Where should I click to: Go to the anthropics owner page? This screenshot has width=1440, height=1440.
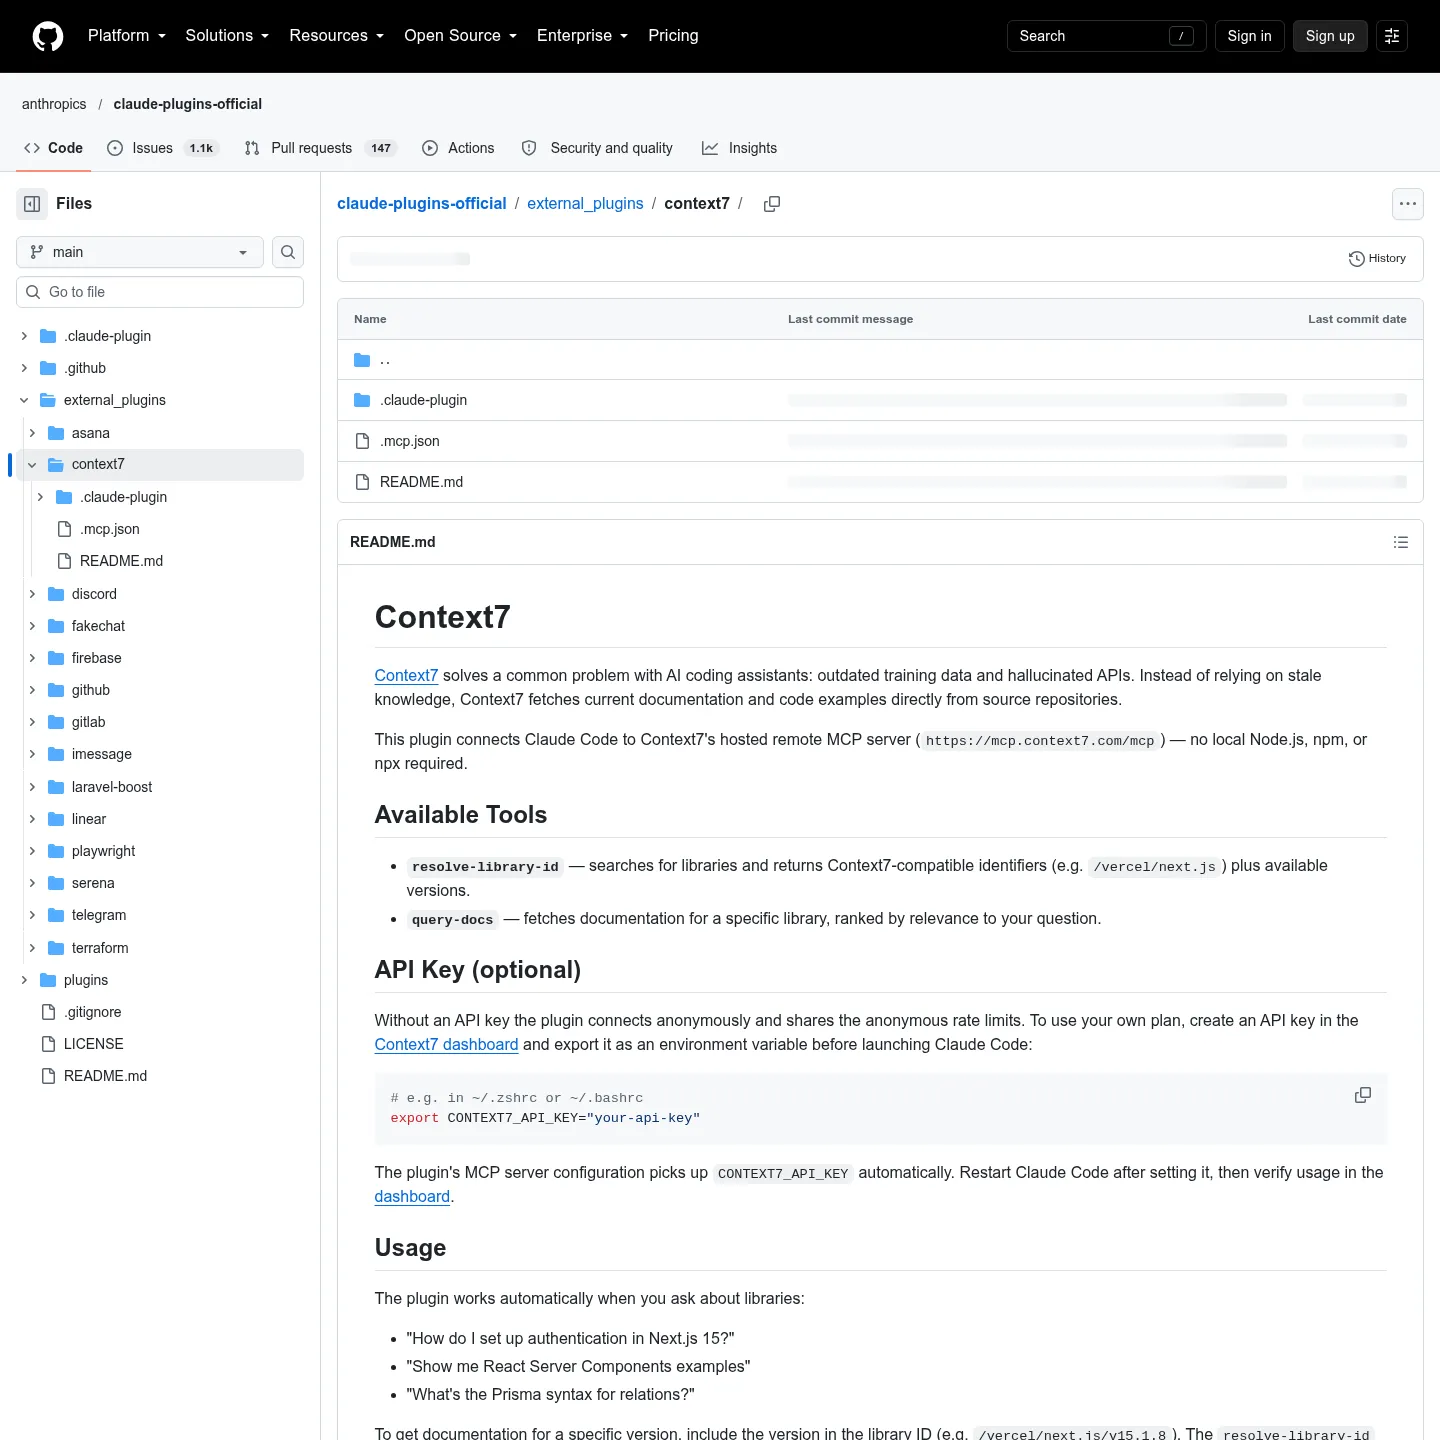54,104
